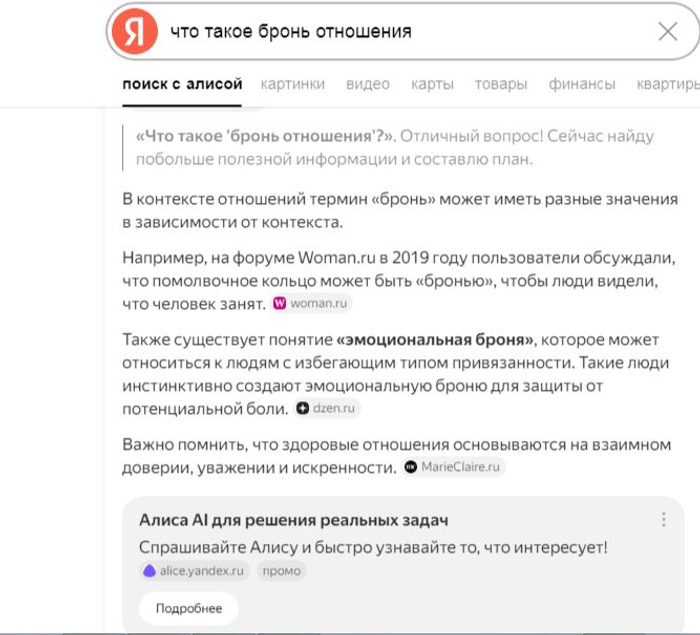Open the woman.ru source chip
This screenshot has width=700, height=635.
point(312,304)
